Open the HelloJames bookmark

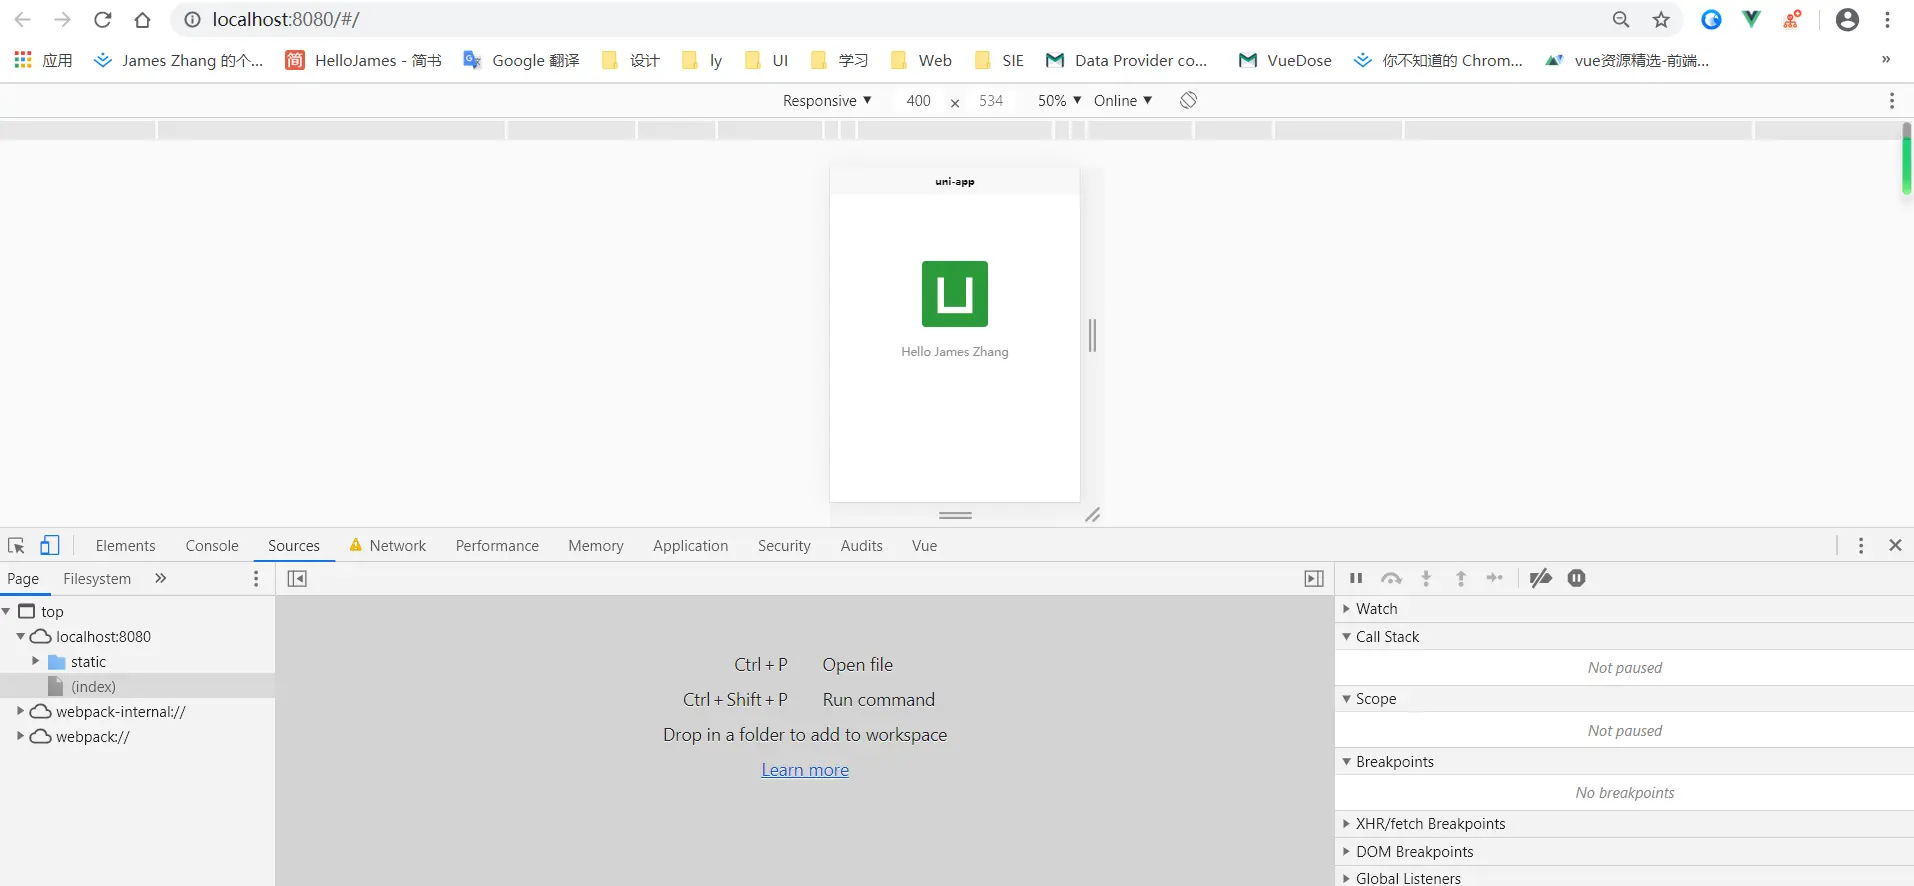point(363,60)
